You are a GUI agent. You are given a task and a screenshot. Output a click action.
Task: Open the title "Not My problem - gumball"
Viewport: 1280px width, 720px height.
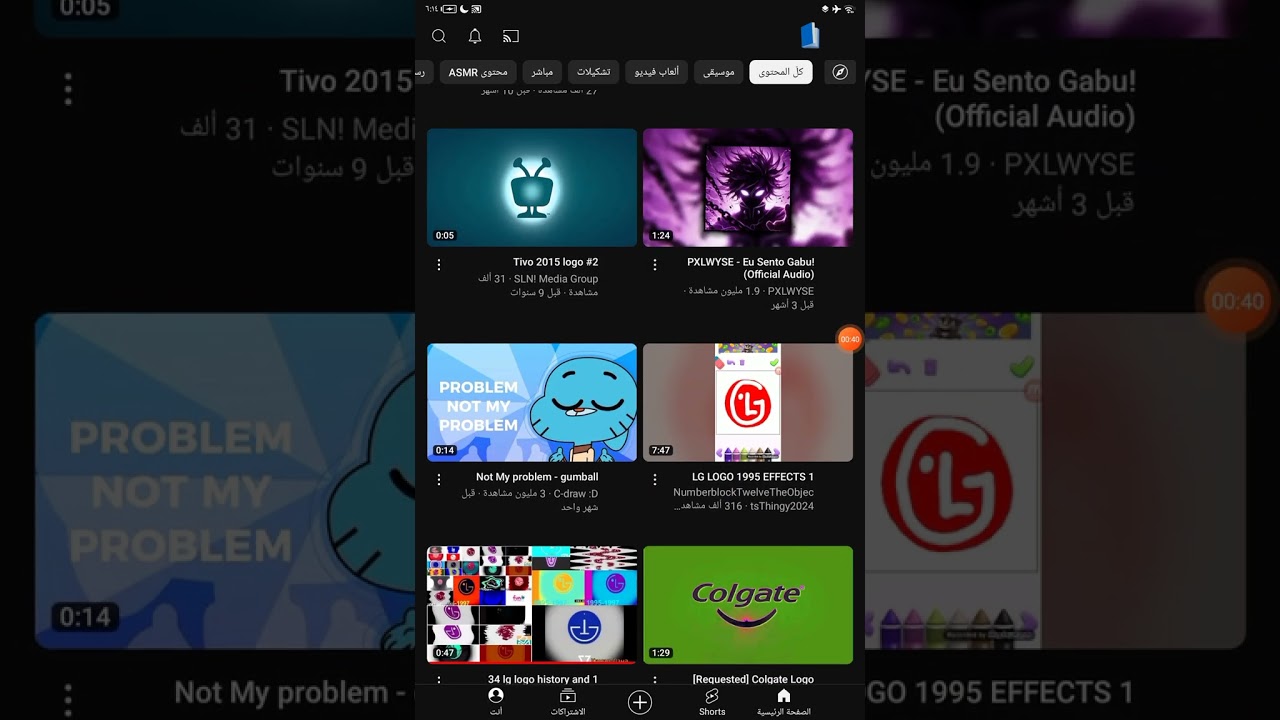click(537, 477)
